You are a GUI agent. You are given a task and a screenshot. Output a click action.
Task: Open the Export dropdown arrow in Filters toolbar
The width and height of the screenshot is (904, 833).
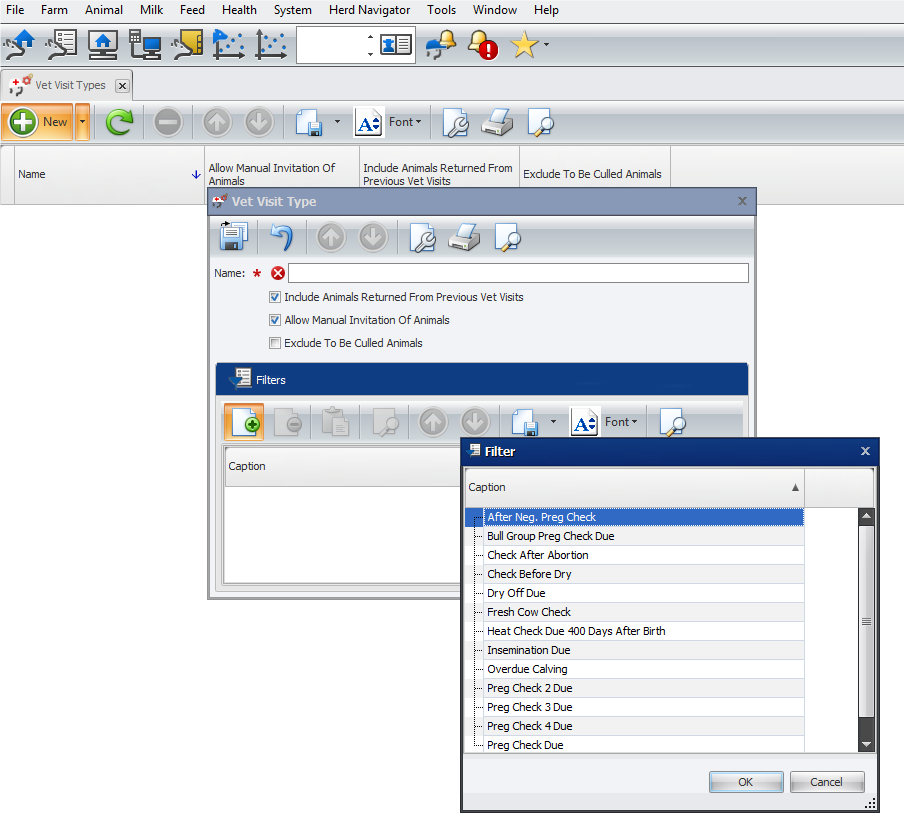click(x=553, y=421)
